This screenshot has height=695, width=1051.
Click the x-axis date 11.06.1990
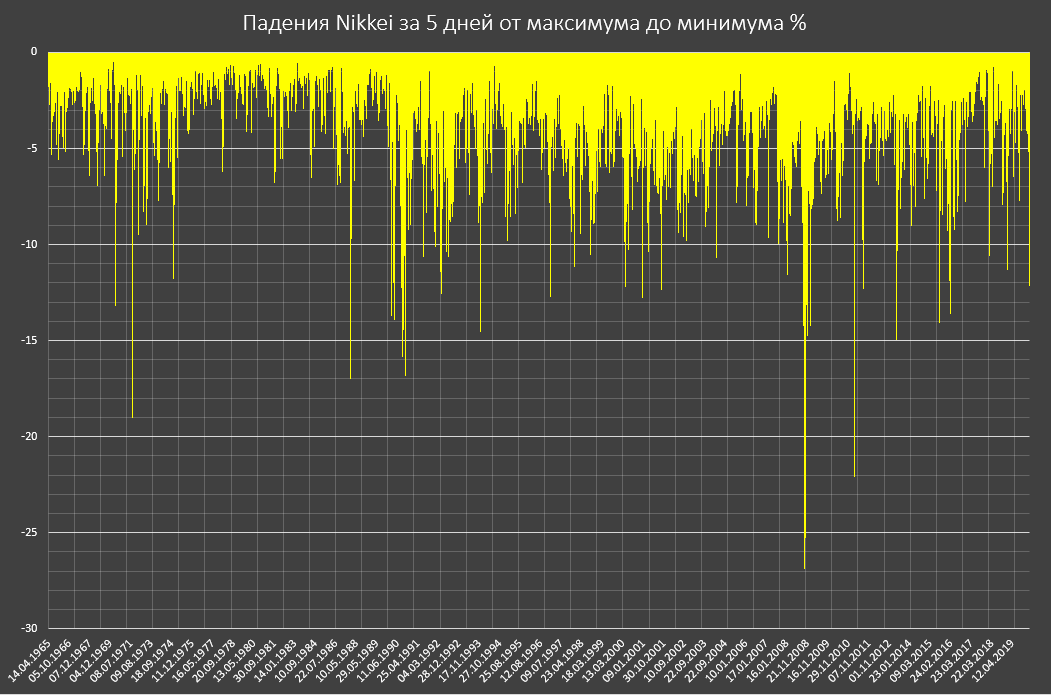[x=377, y=661]
